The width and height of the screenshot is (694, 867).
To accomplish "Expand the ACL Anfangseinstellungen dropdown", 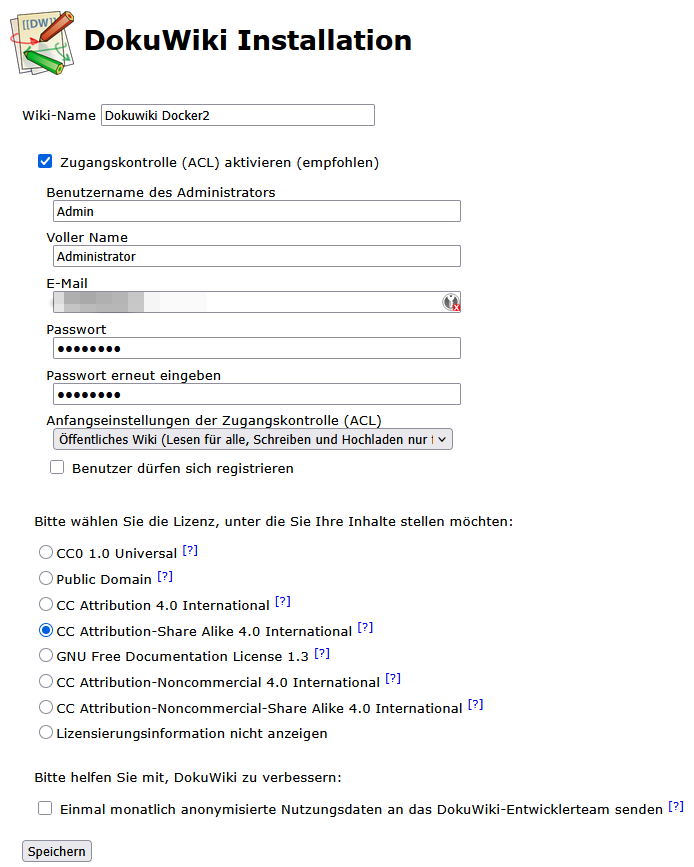I will coord(252,439).
